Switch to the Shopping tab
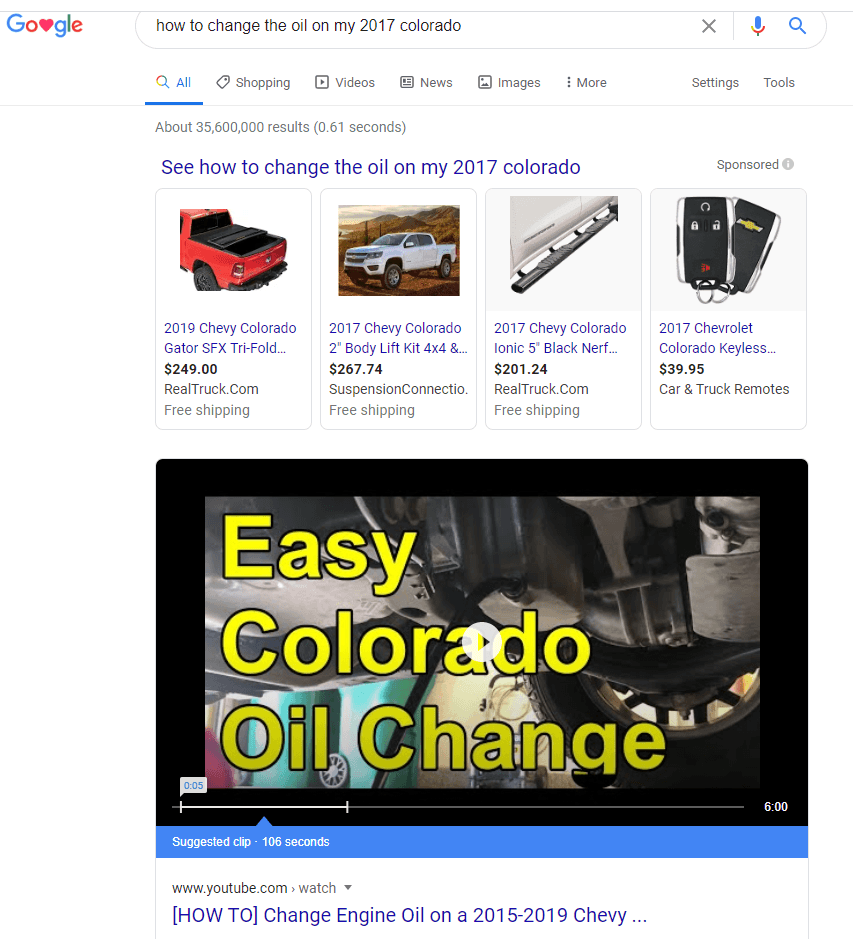 coord(253,83)
